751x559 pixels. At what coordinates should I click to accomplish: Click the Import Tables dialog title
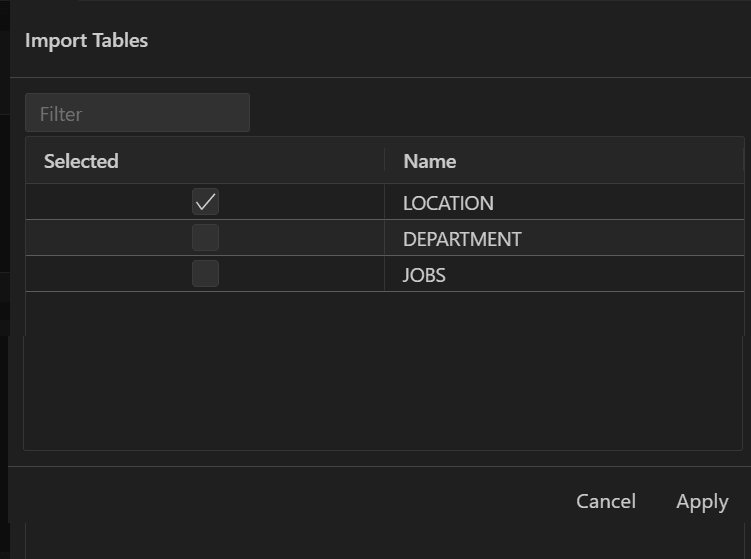click(86, 41)
